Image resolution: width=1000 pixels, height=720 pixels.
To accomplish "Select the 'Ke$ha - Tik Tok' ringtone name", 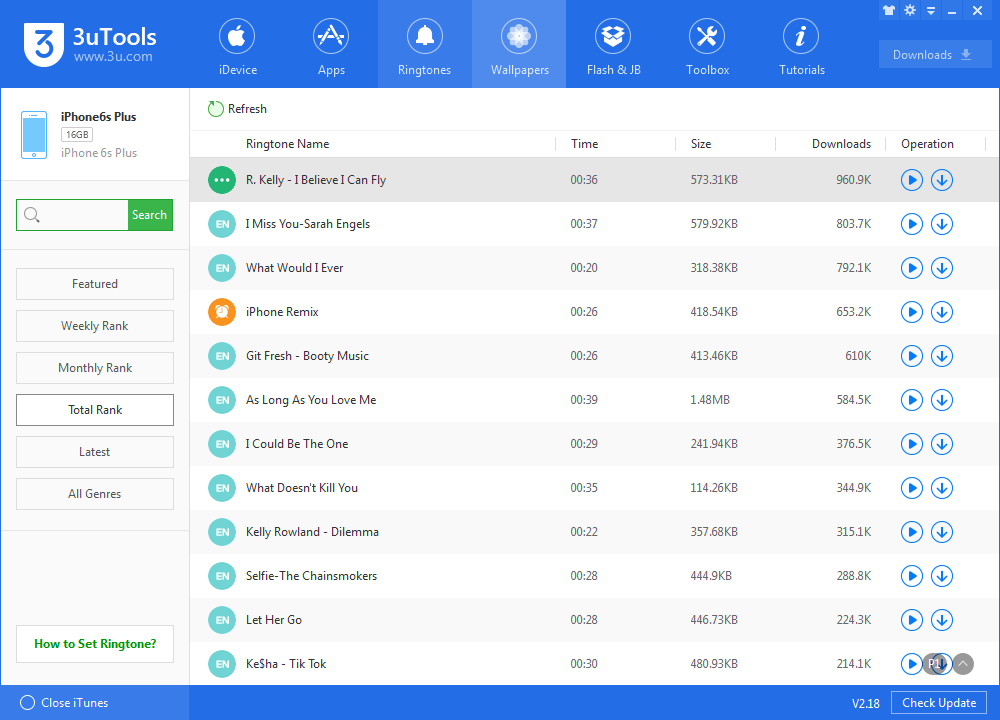I will click(286, 665).
